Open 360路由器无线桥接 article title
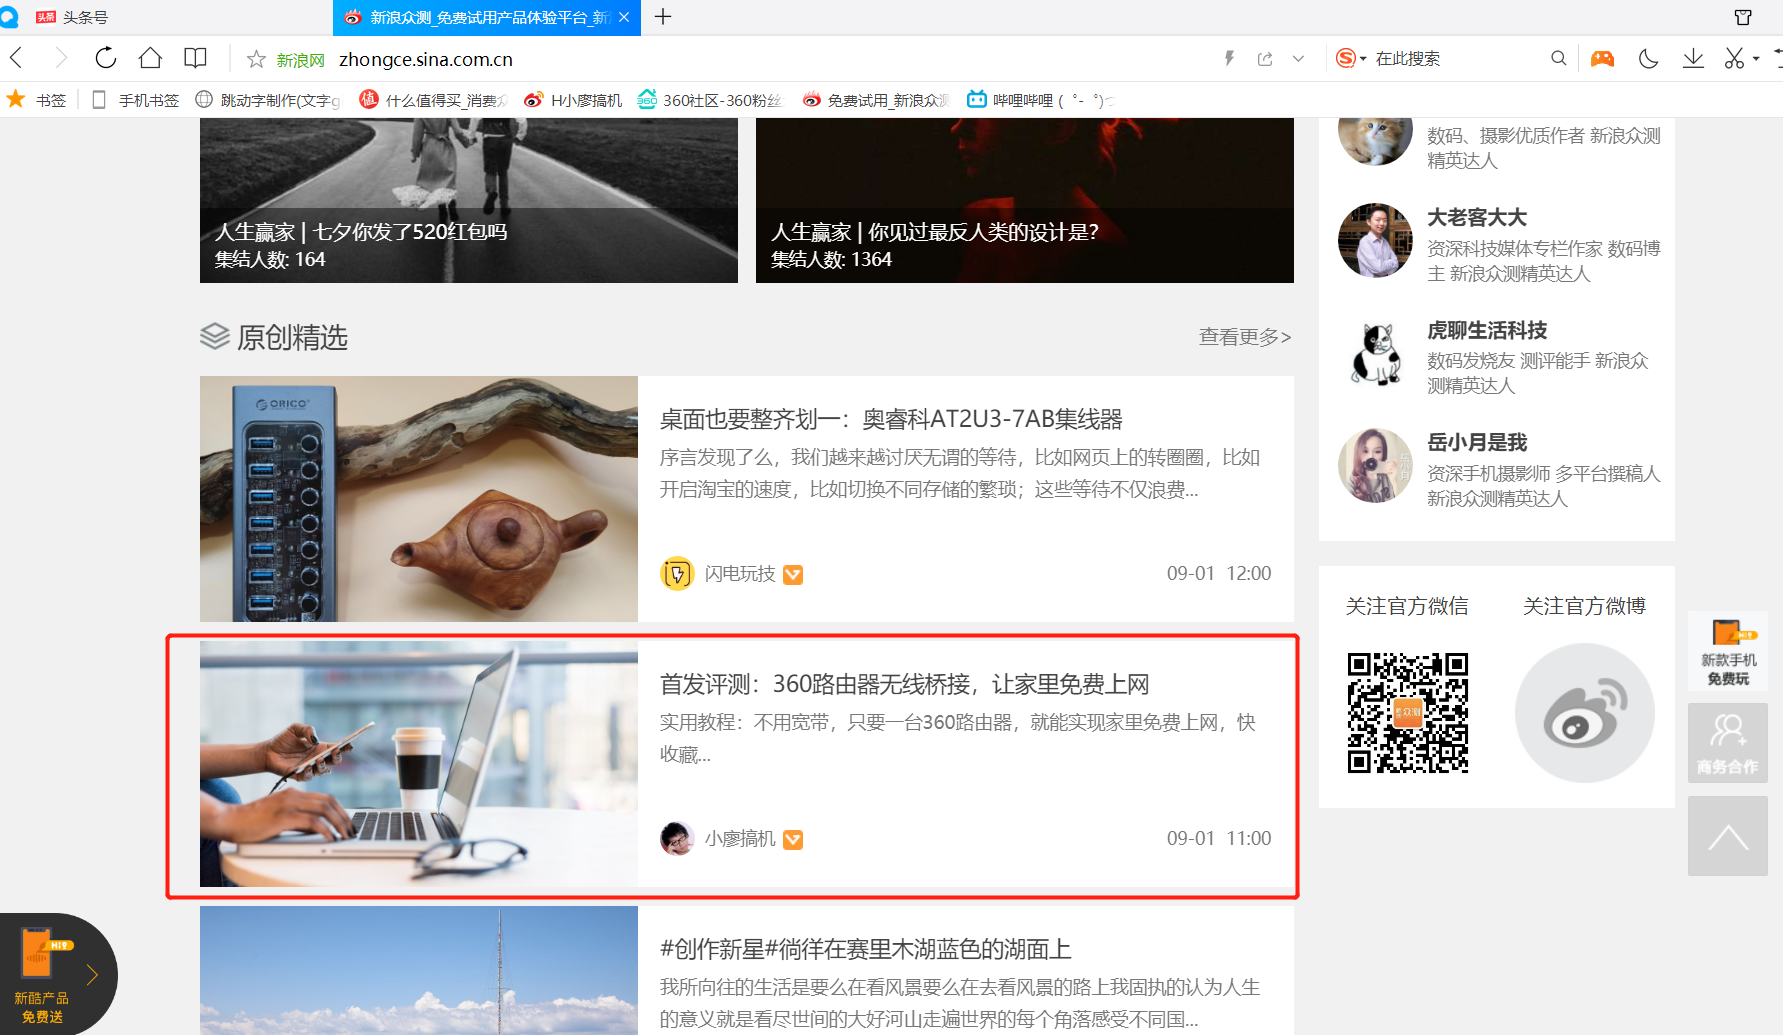The height and width of the screenshot is (1035, 1783). click(x=904, y=684)
